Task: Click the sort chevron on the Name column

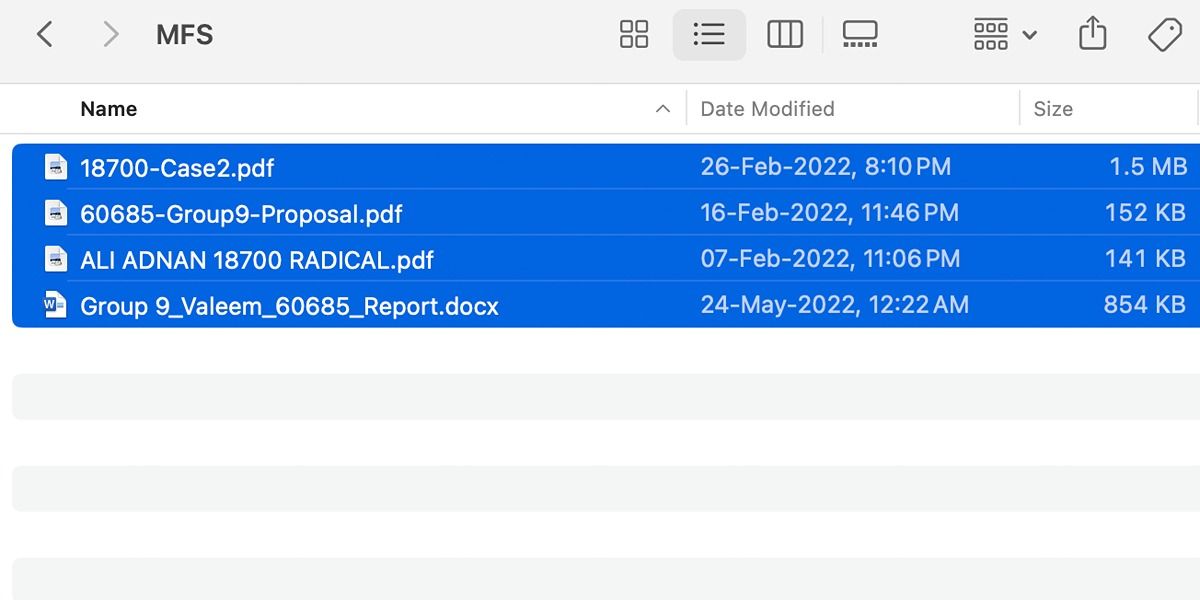Action: pyautogui.click(x=663, y=108)
